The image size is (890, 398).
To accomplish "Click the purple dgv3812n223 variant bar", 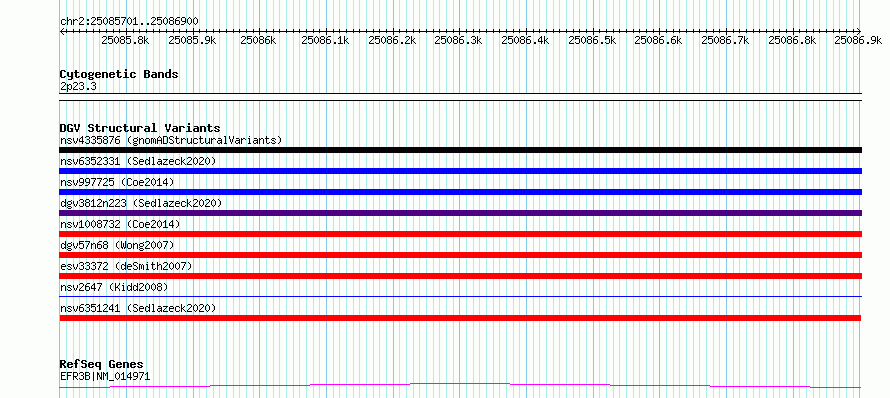I will click(x=461, y=213).
